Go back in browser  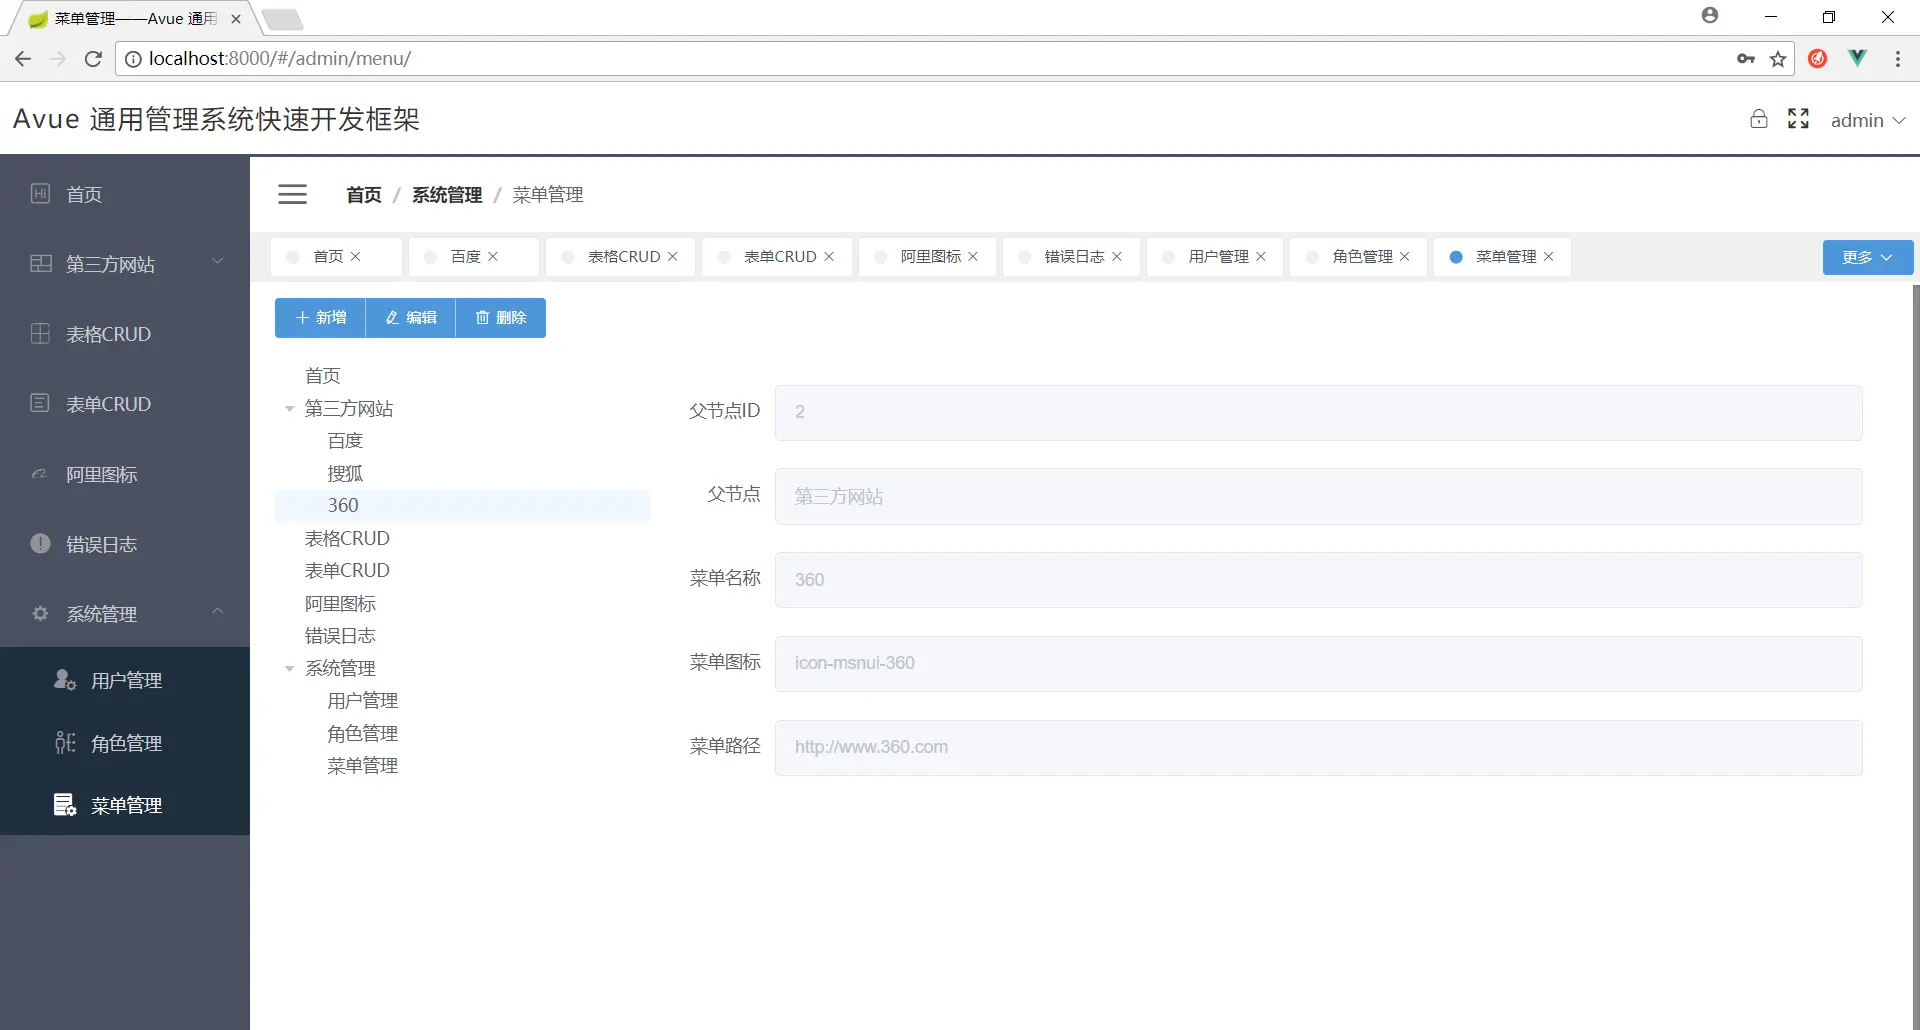point(23,59)
